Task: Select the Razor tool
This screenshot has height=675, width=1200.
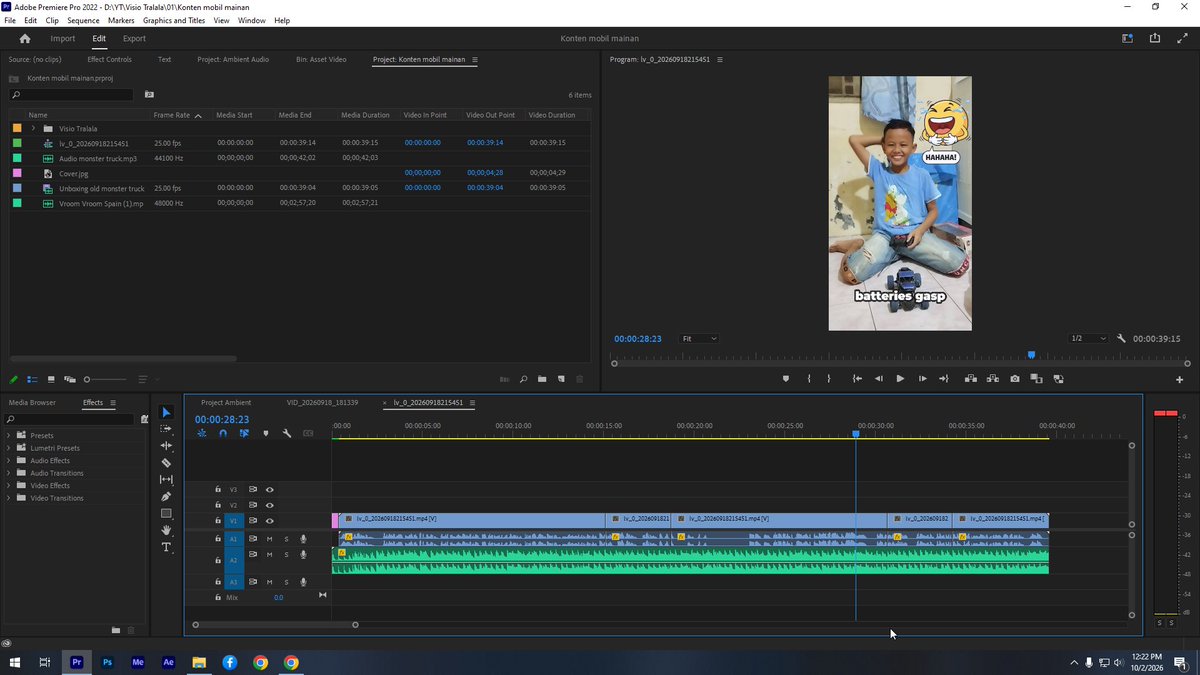Action: [x=166, y=463]
